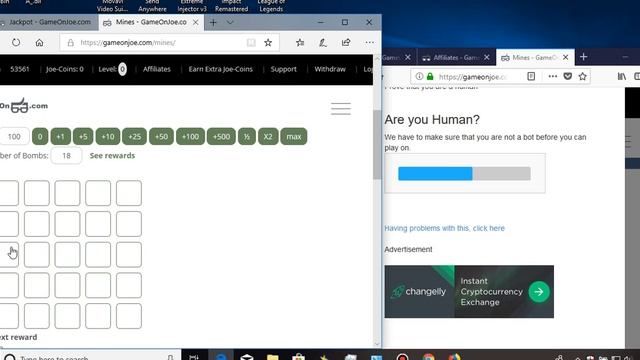Go to the Edge home page

click(39, 42)
